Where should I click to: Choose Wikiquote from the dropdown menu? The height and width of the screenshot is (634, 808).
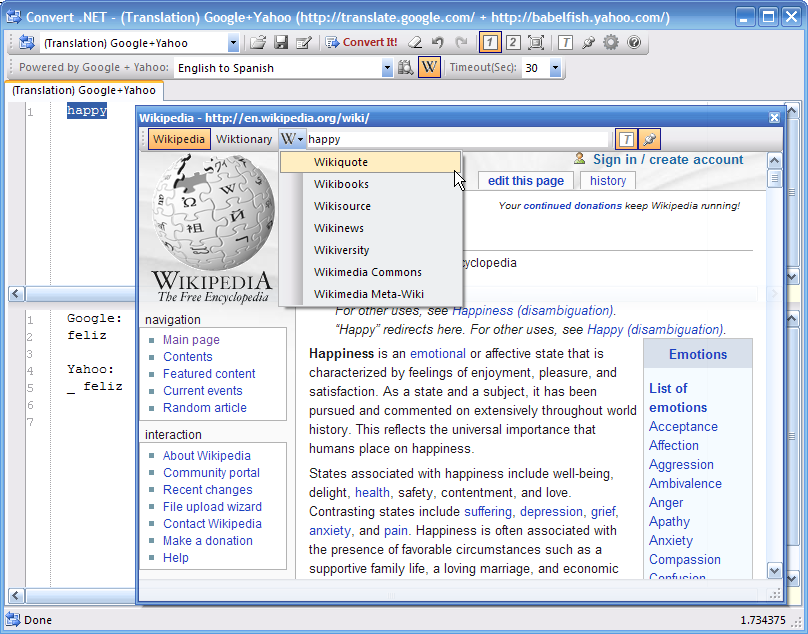click(370, 162)
